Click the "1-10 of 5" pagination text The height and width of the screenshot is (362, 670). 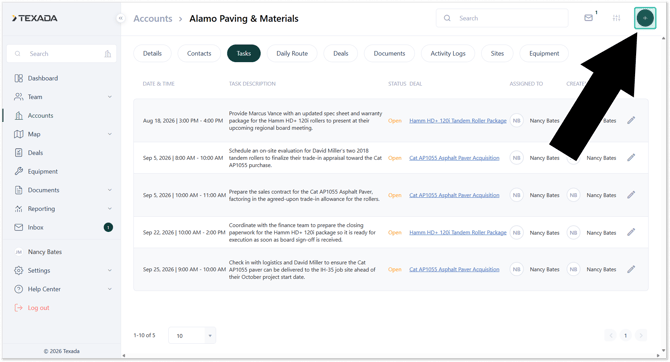click(144, 336)
